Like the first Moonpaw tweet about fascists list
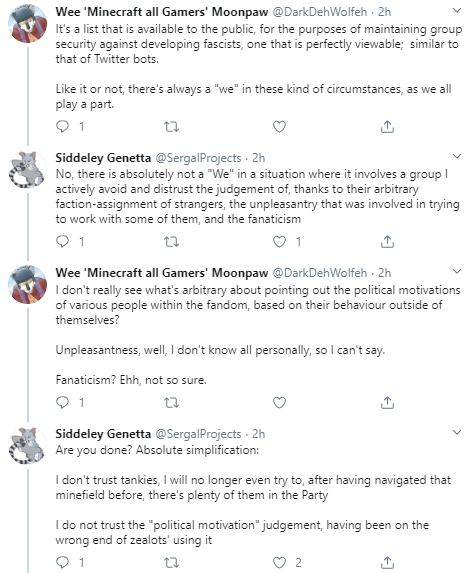 click(279, 126)
